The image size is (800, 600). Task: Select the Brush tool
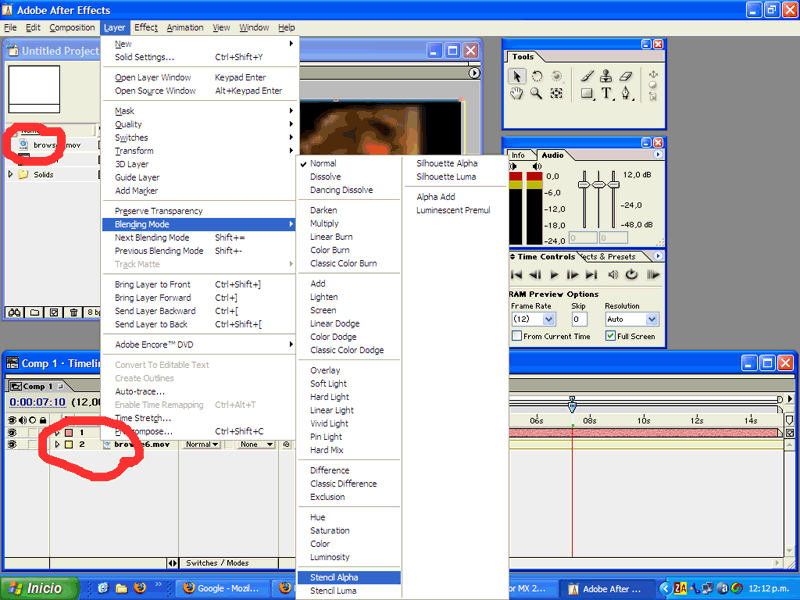point(587,77)
